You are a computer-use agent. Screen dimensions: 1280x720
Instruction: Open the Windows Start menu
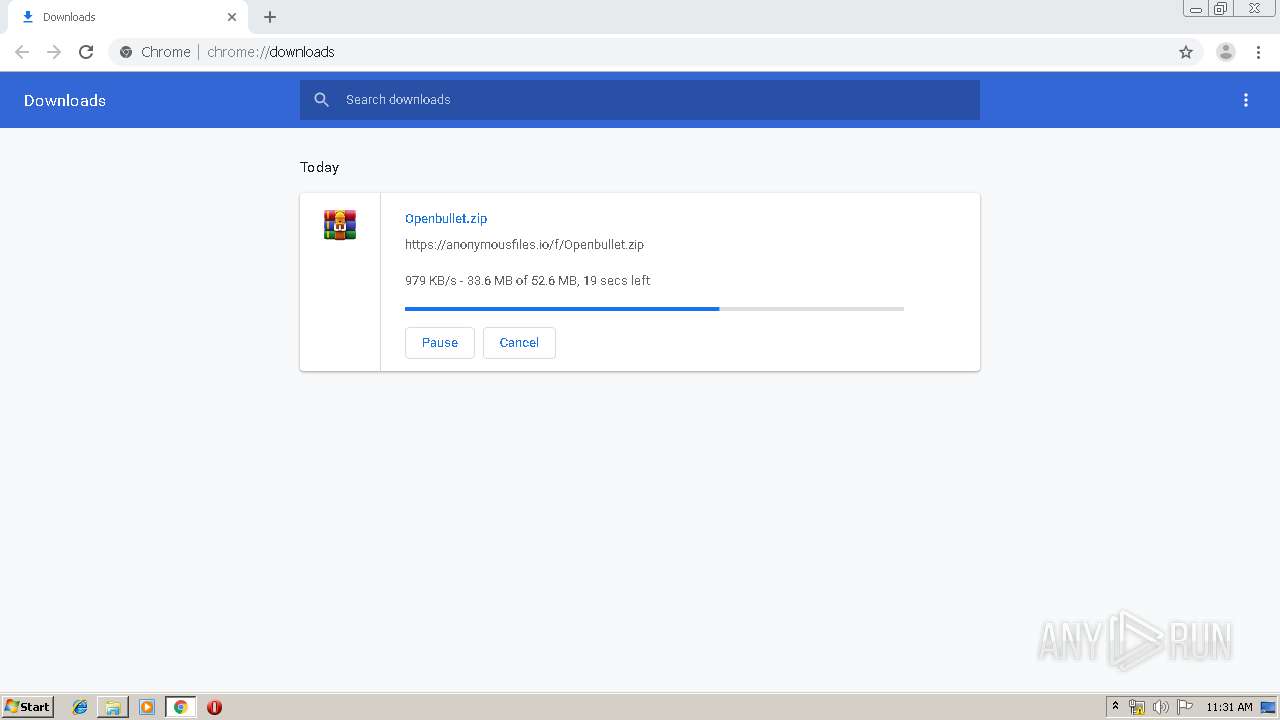pyautogui.click(x=28, y=707)
